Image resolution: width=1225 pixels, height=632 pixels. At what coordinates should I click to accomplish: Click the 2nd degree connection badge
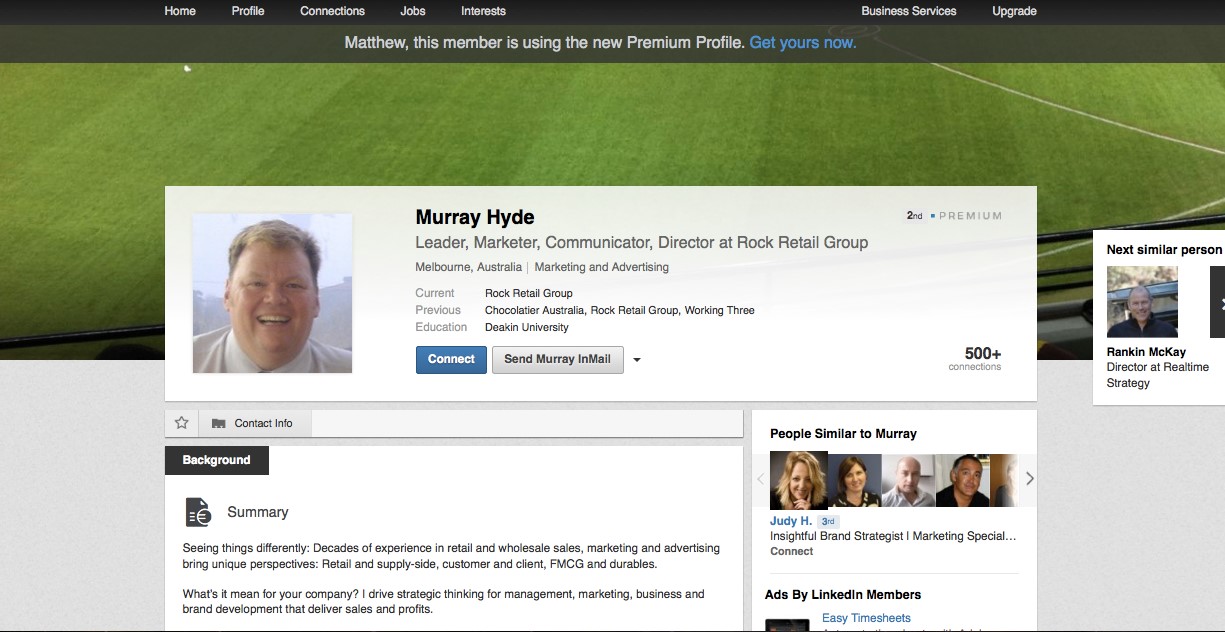point(915,216)
